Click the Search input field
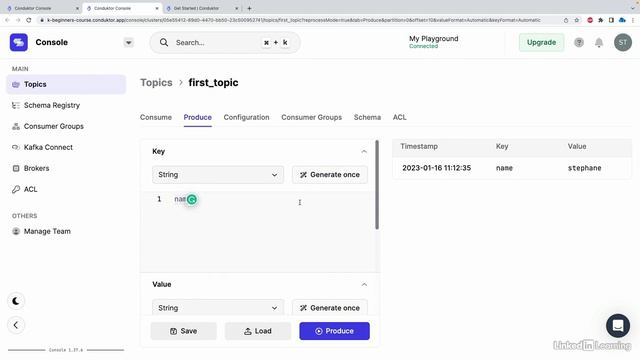 [225, 42]
